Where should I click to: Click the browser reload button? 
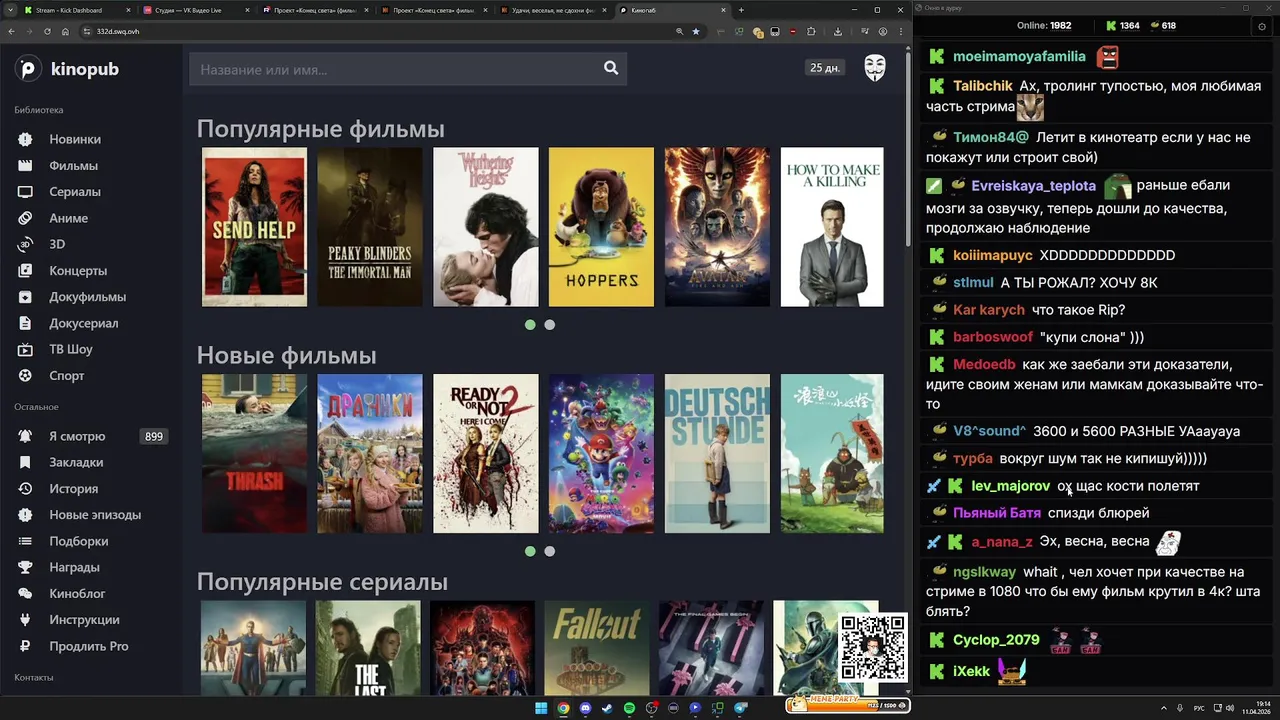click(x=47, y=31)
